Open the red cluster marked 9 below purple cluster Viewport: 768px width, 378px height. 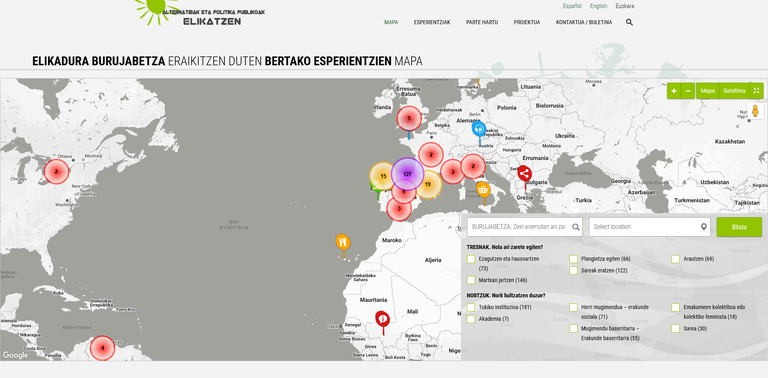(404, 192)
